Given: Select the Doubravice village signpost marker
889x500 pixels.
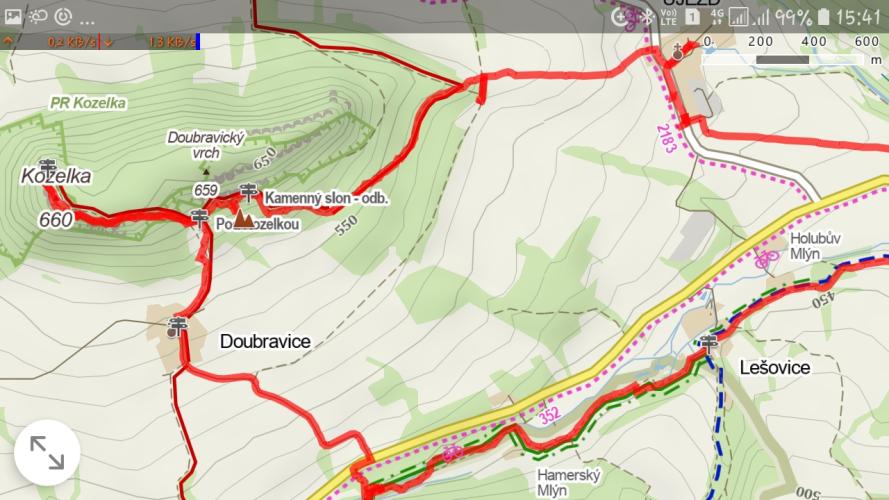Looking at the screenshot, I should pyautogui.click(x=177, y=327).
